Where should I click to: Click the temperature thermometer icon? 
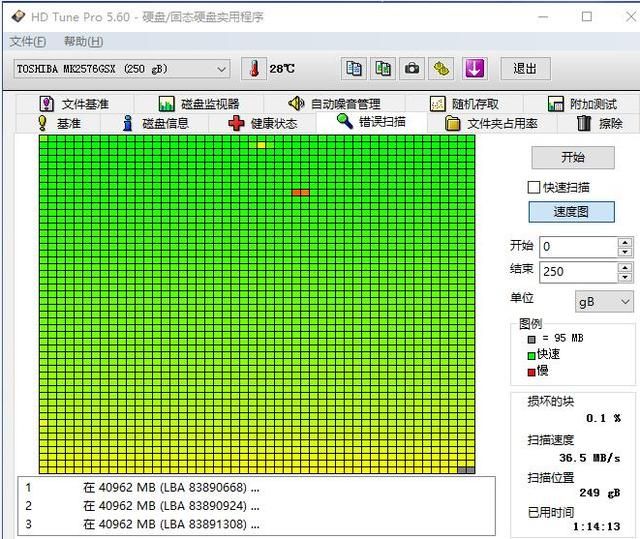pyautogui.click(x=254, y=69)
